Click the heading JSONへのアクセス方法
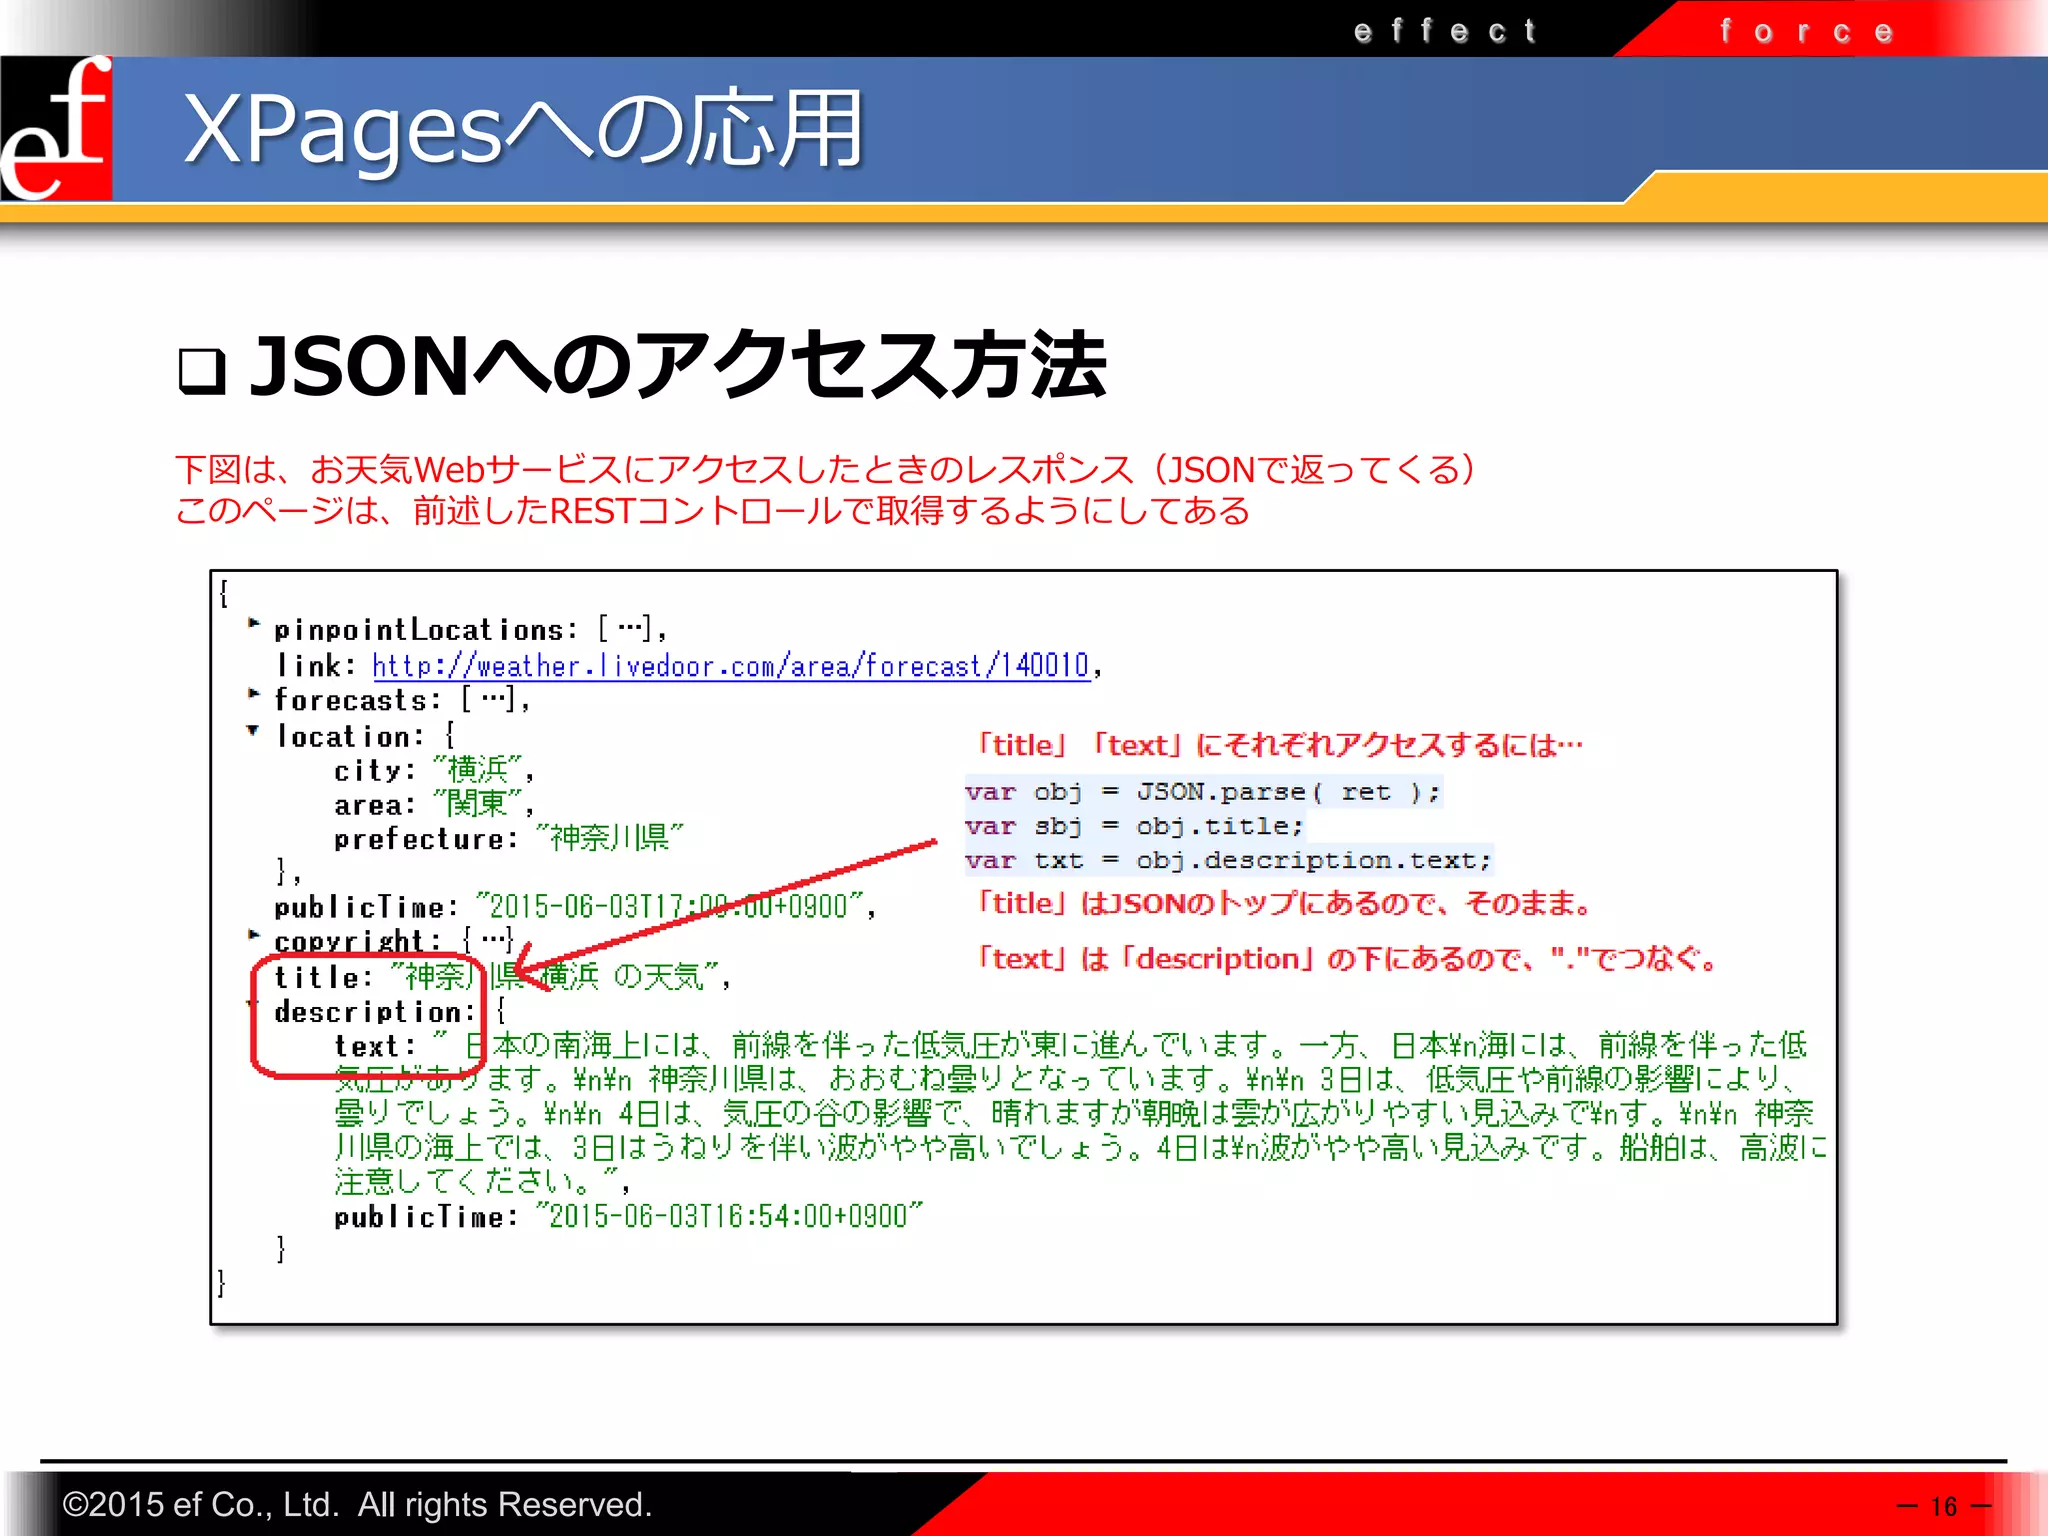Viewport: 2048px width, 1536px height. (678, 366)
